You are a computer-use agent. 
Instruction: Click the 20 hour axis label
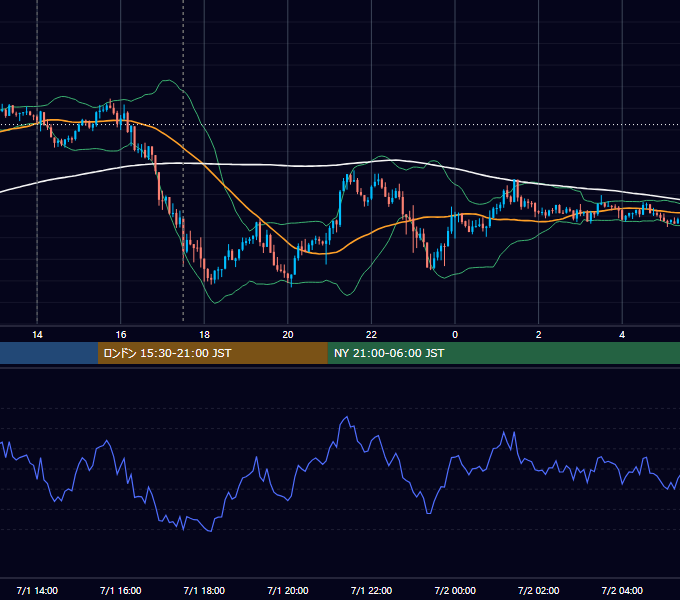(288, 335)
